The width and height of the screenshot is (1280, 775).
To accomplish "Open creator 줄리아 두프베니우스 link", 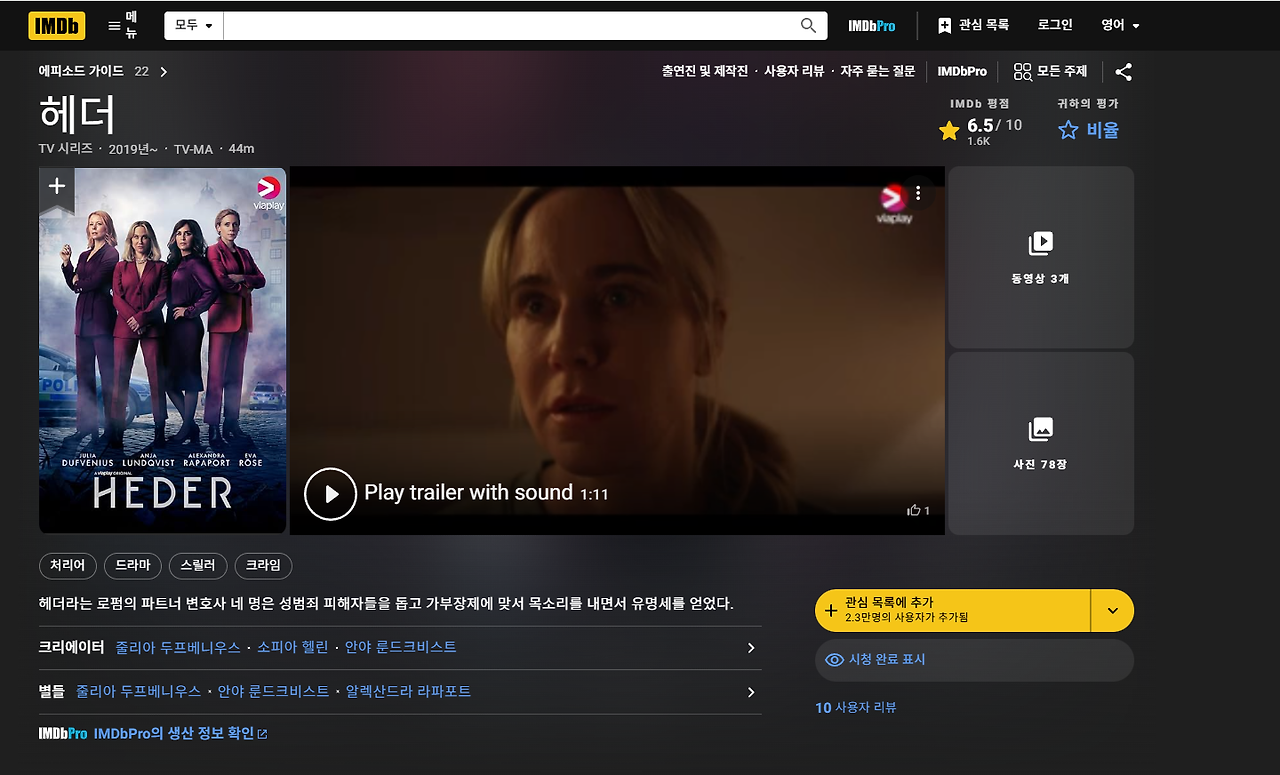I will point(178,647).
